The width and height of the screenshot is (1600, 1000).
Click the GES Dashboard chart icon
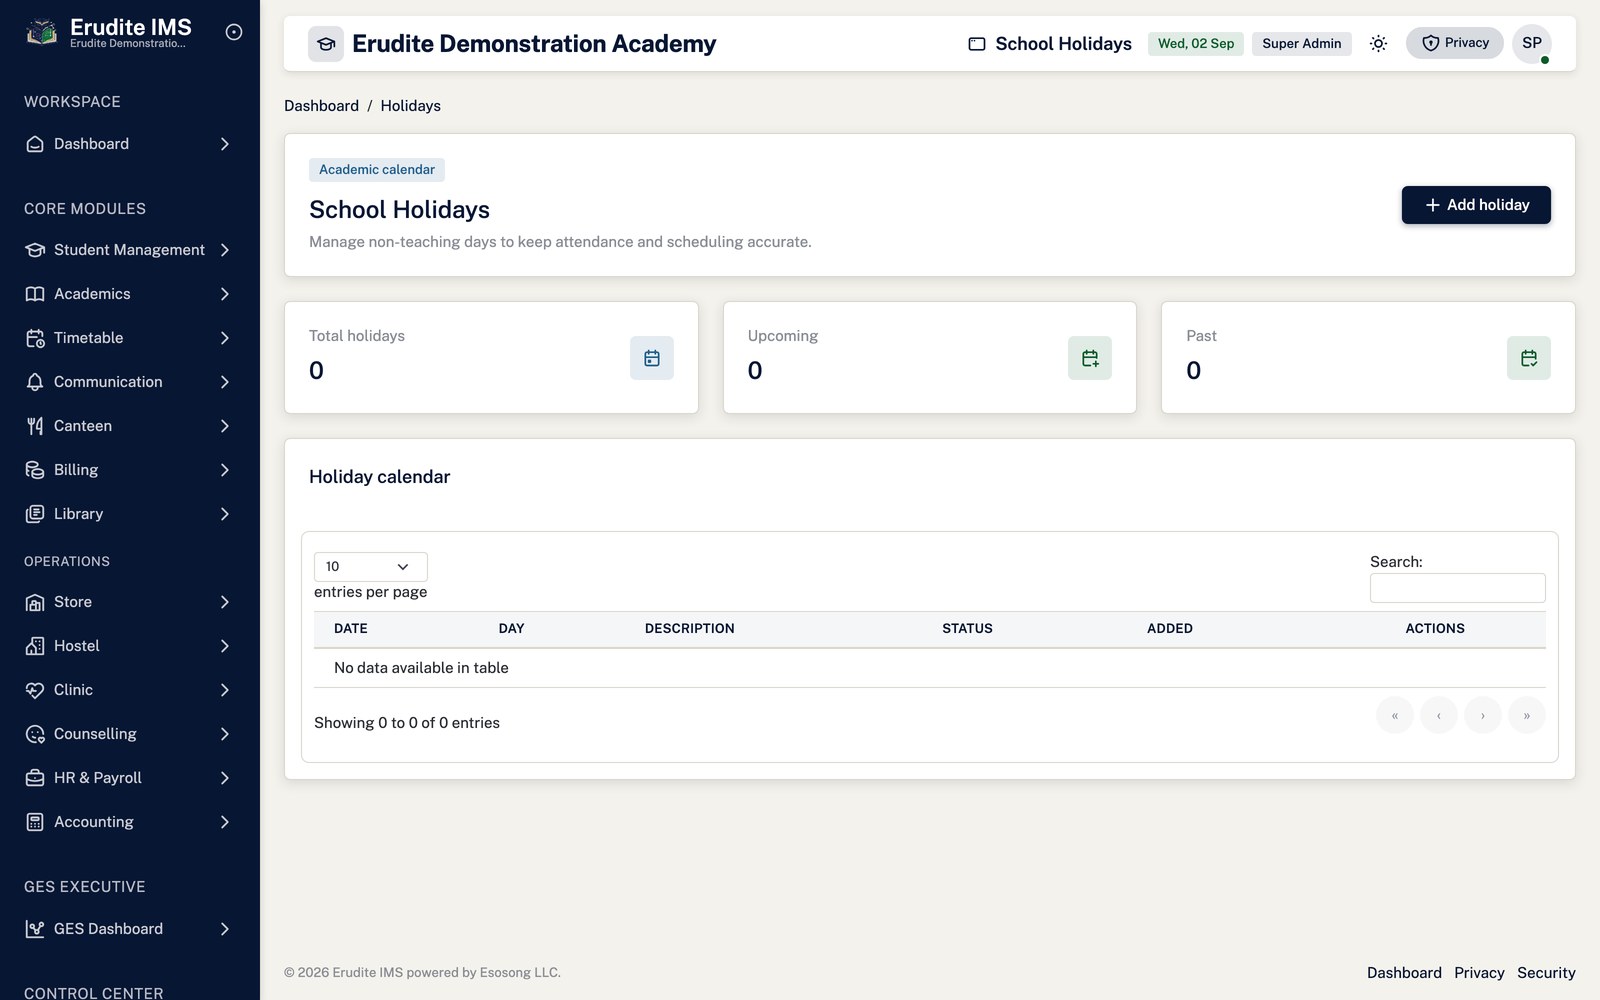[35, 929]
